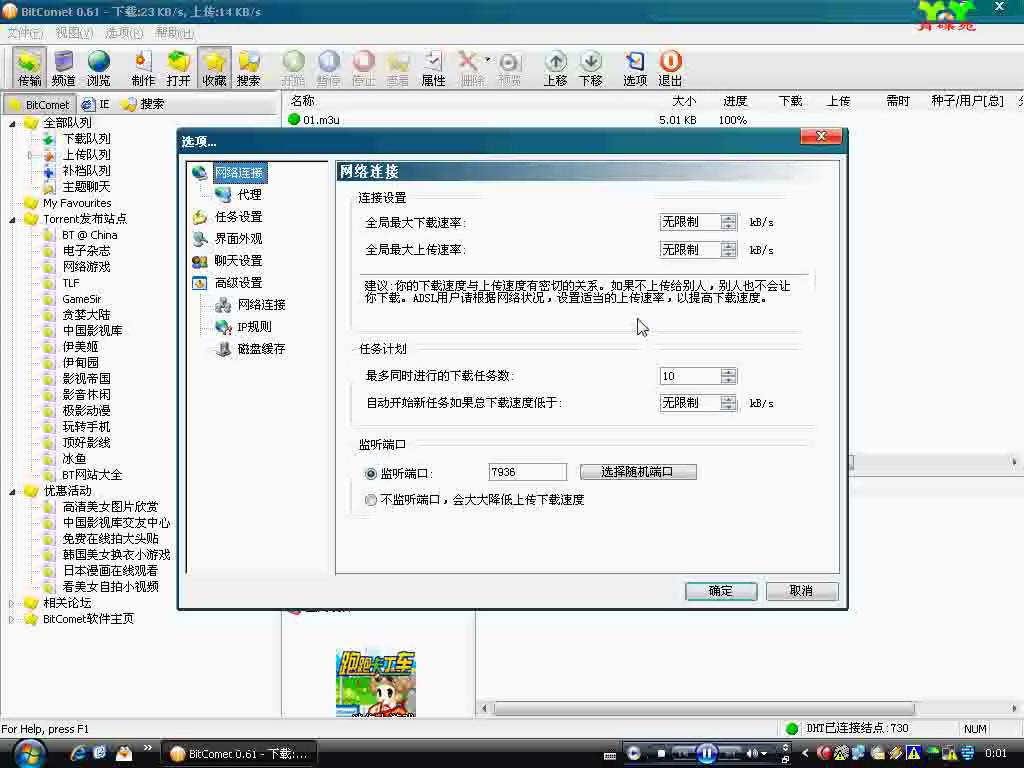Click the 全局最大下载速率 spinner arrows

click(728, 223)
